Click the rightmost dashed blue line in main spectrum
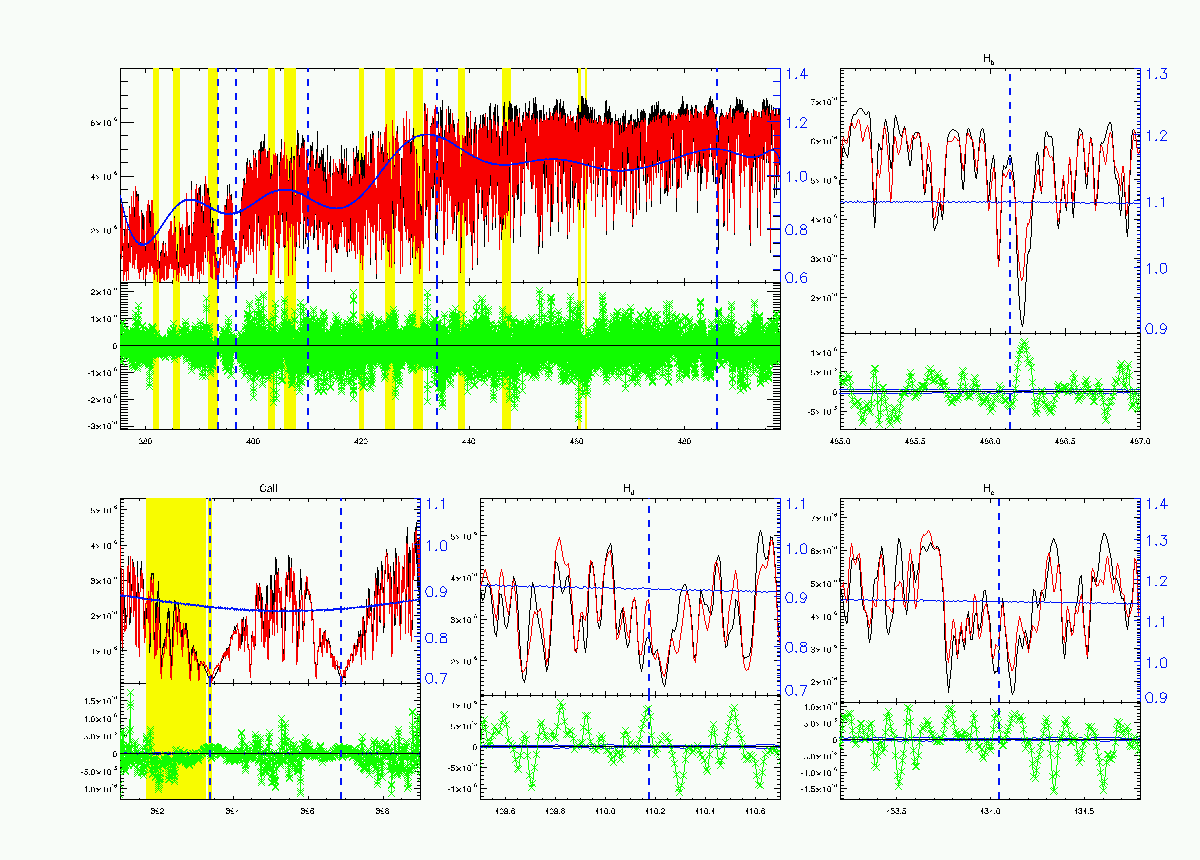The height and width of the screenshot is (860, 1200). coord(717,248)
